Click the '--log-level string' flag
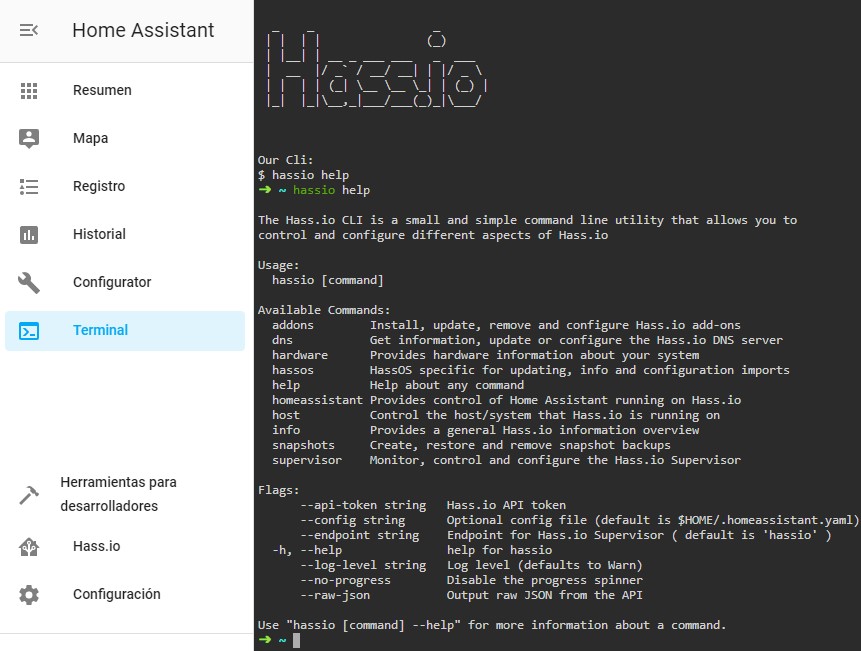 (x=363, y=565)
